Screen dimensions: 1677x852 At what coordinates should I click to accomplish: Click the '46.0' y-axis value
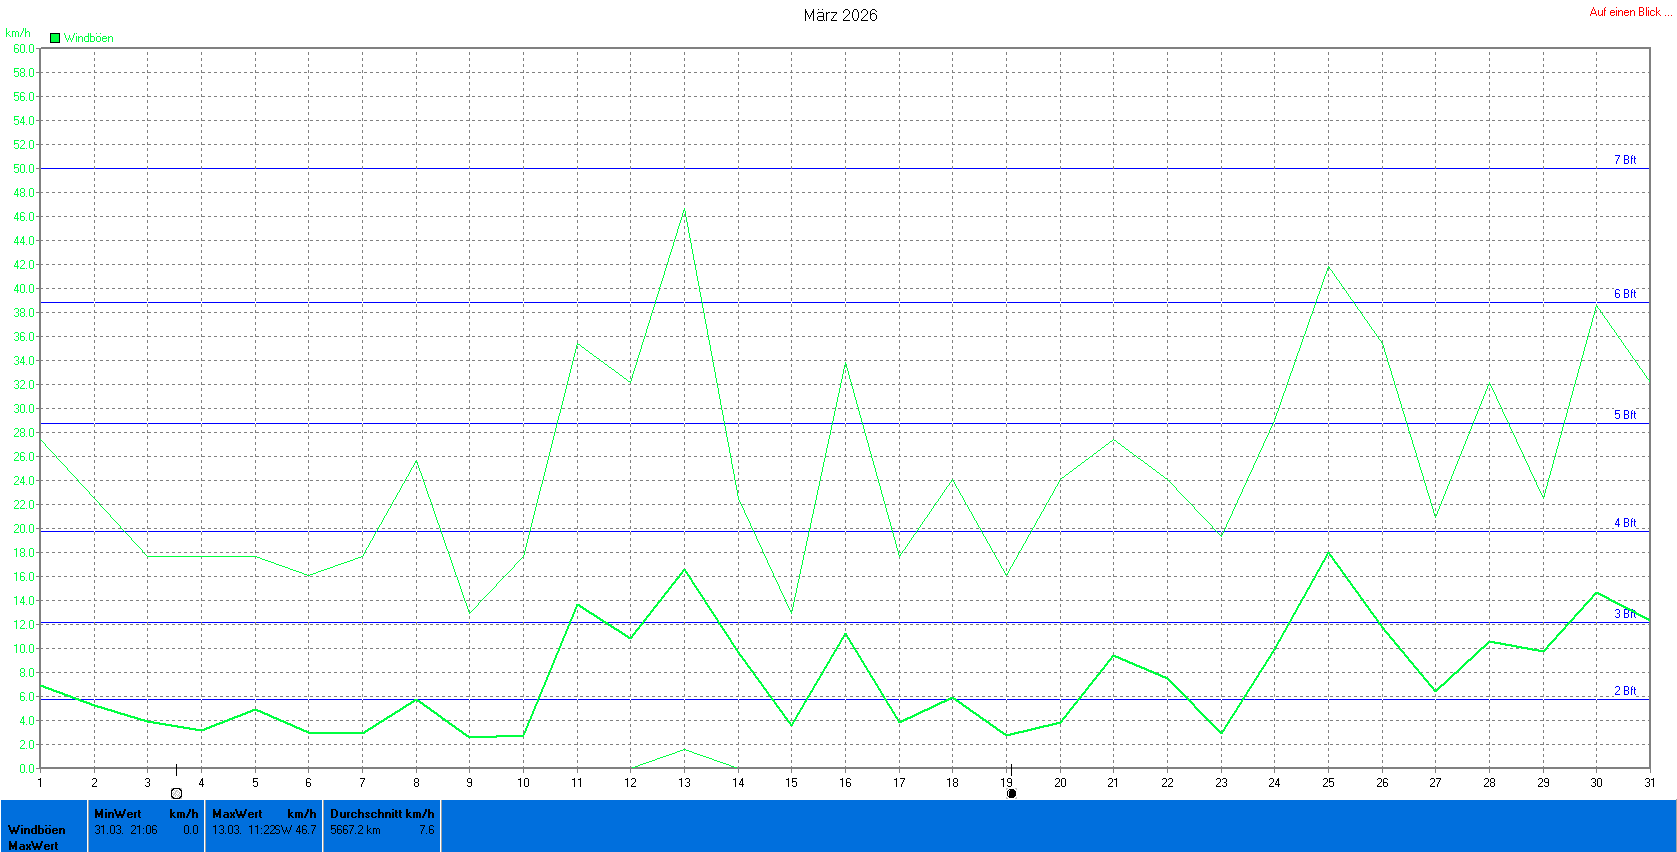point(24,217)
